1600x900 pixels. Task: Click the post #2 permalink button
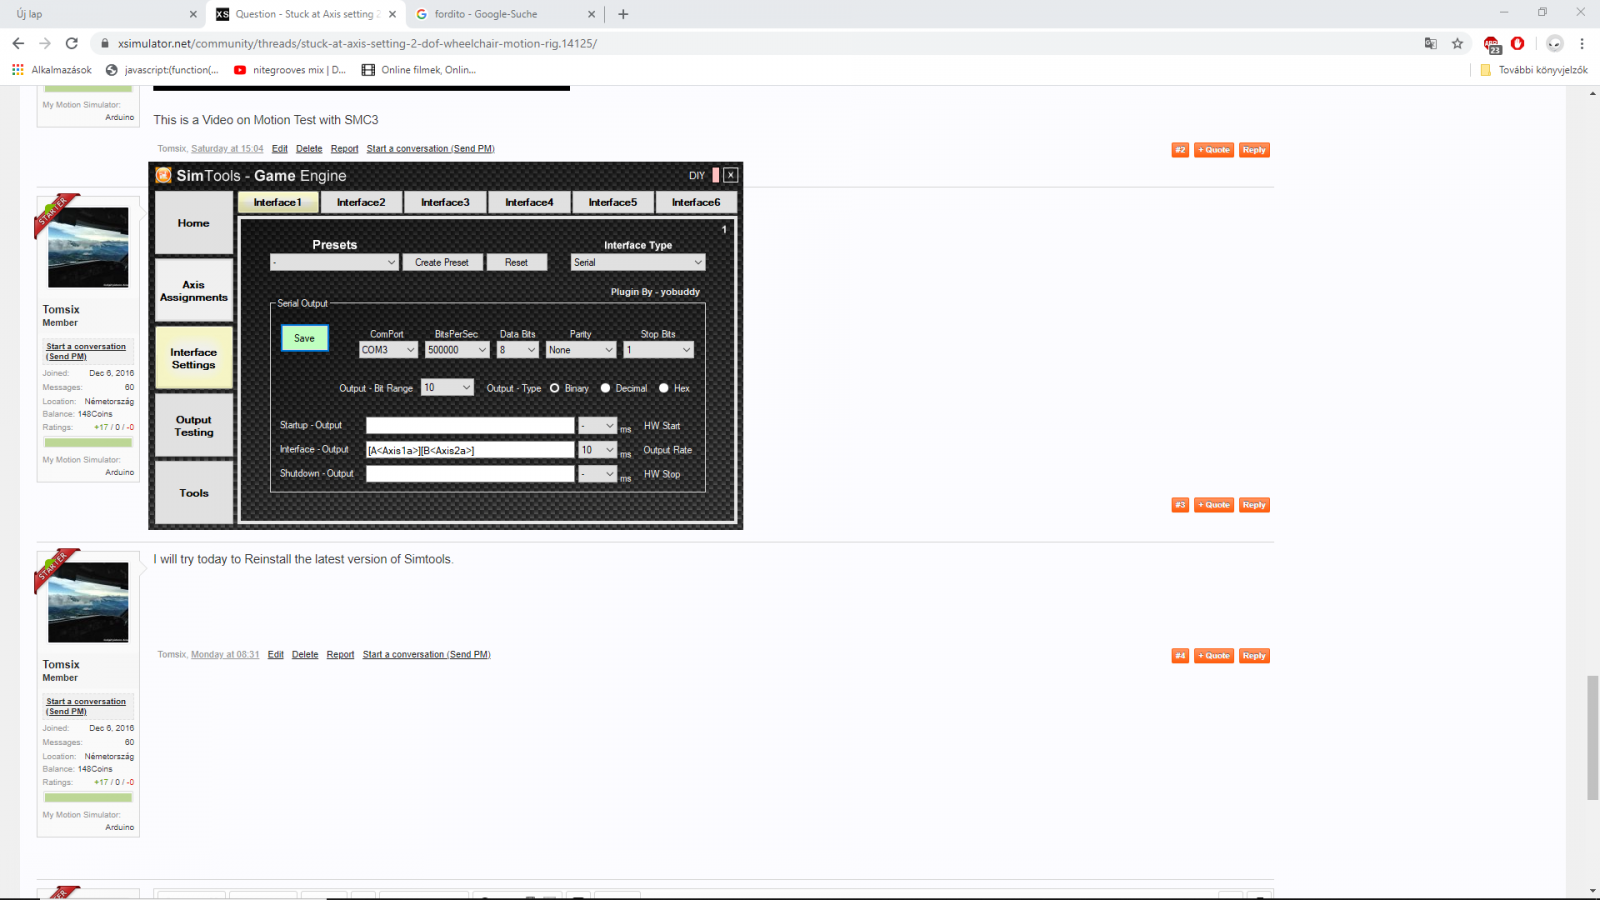click(1180, 150)
